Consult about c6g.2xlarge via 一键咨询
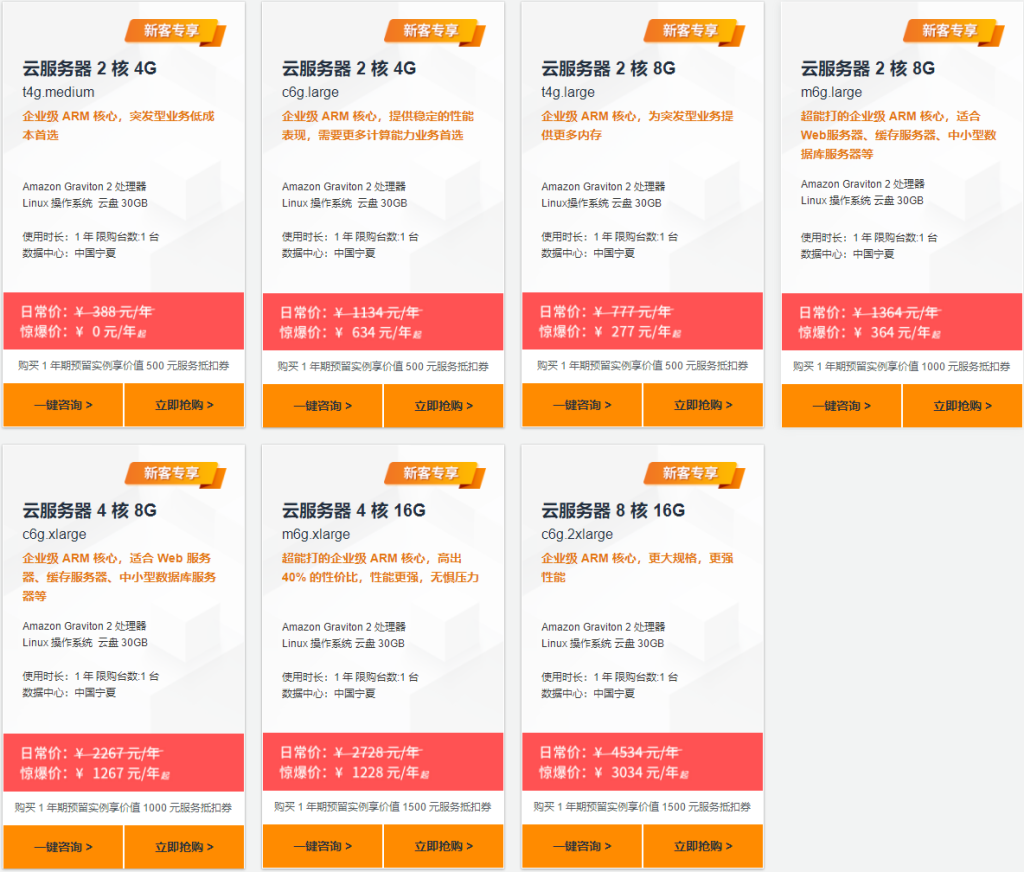 coord(582,846)
